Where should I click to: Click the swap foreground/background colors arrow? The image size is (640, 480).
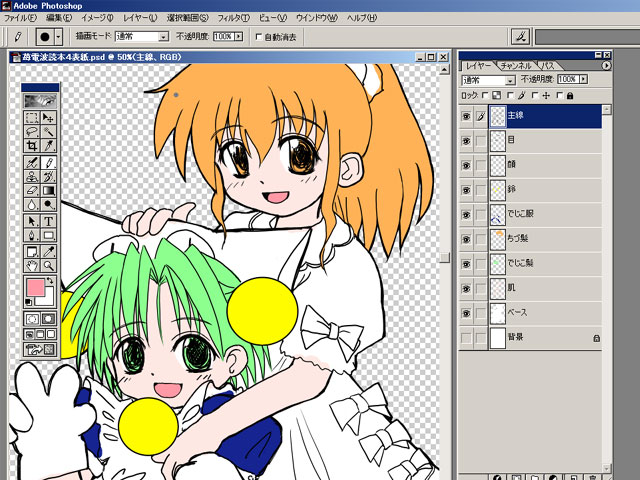(50, 280)
